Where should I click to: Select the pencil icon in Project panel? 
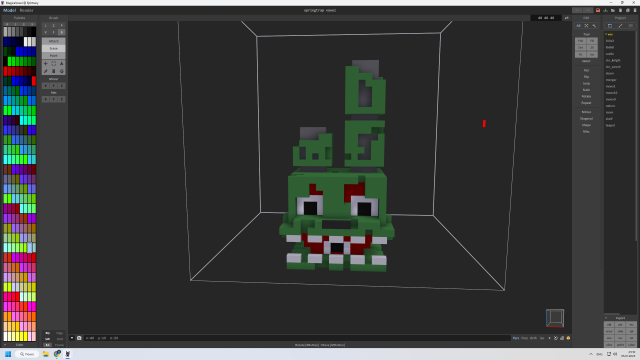(620, 26)
